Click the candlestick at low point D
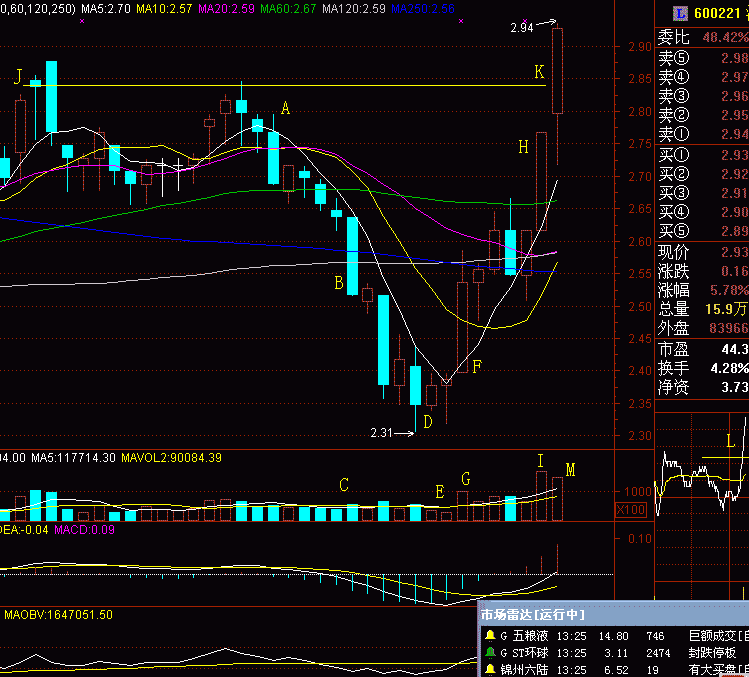The image size is (749, 677). pos(432,395)
